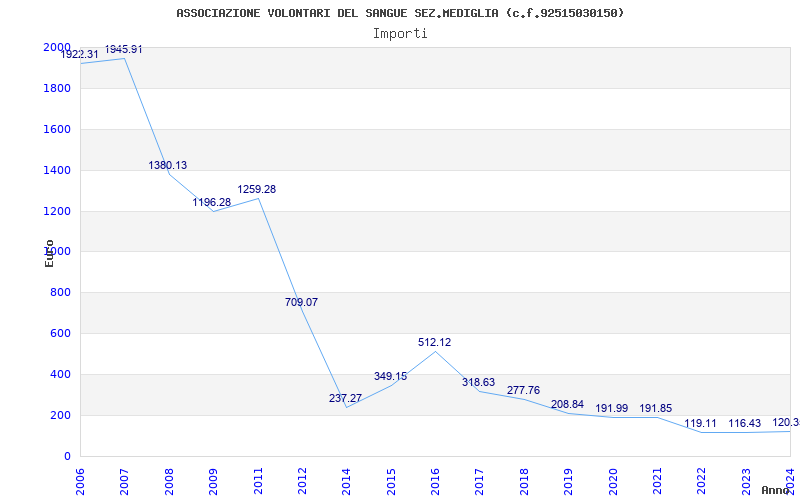The width and height of the screenshot is (800, 500).
Task: Click the 2015 x-axis year label
Action: 391,481
